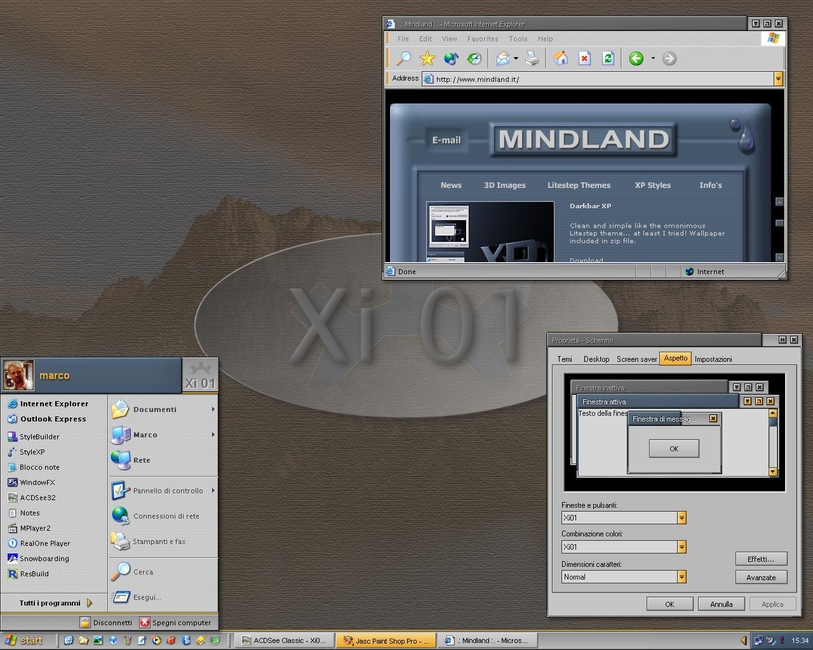Viewport: 813px width, 650px height.
Task: Click Disconnetti in start menu
Action: 106,623
